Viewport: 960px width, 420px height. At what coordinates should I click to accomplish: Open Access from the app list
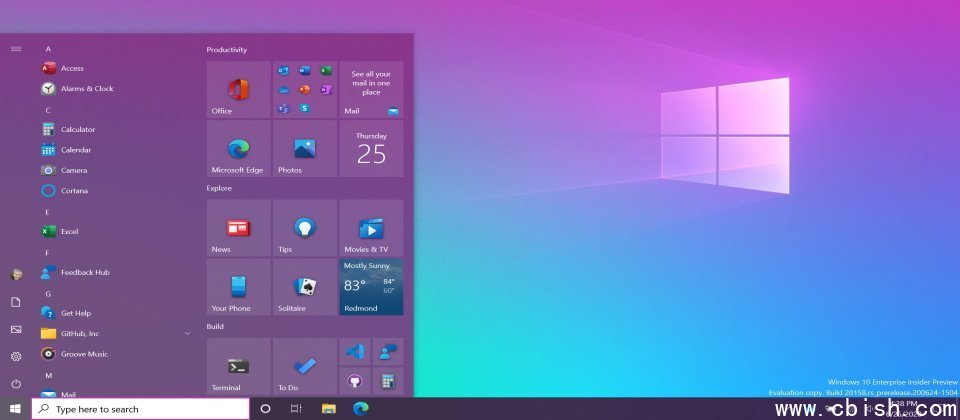tap(116, 69)
